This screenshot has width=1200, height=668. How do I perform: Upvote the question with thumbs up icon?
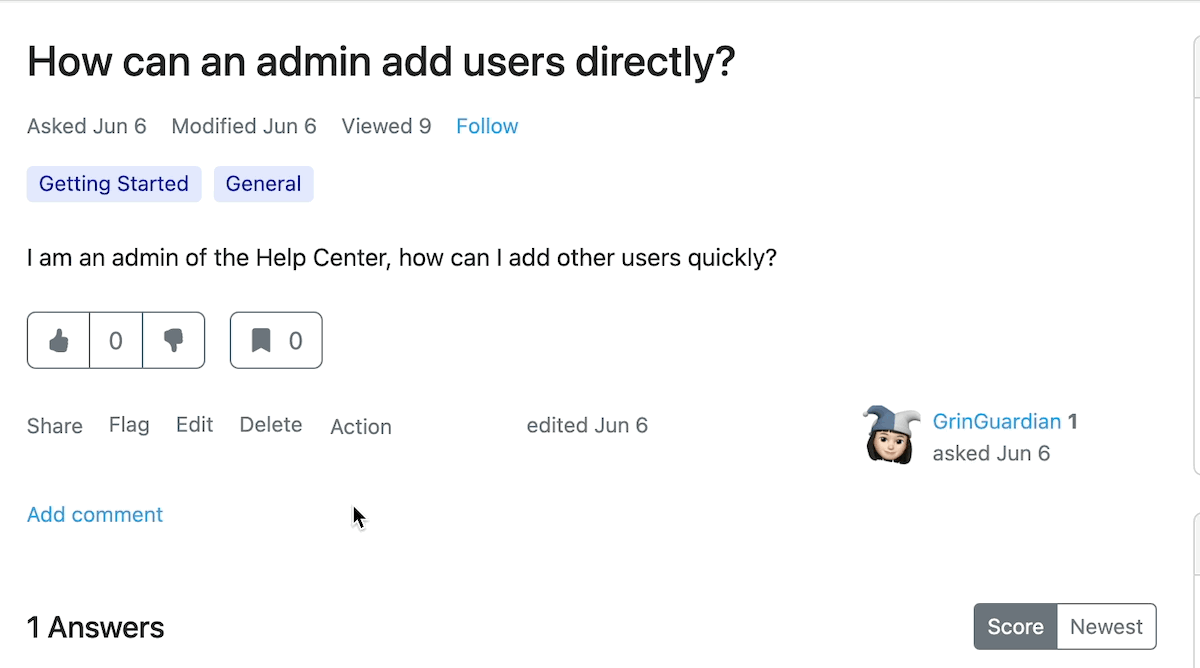(57, 340)
